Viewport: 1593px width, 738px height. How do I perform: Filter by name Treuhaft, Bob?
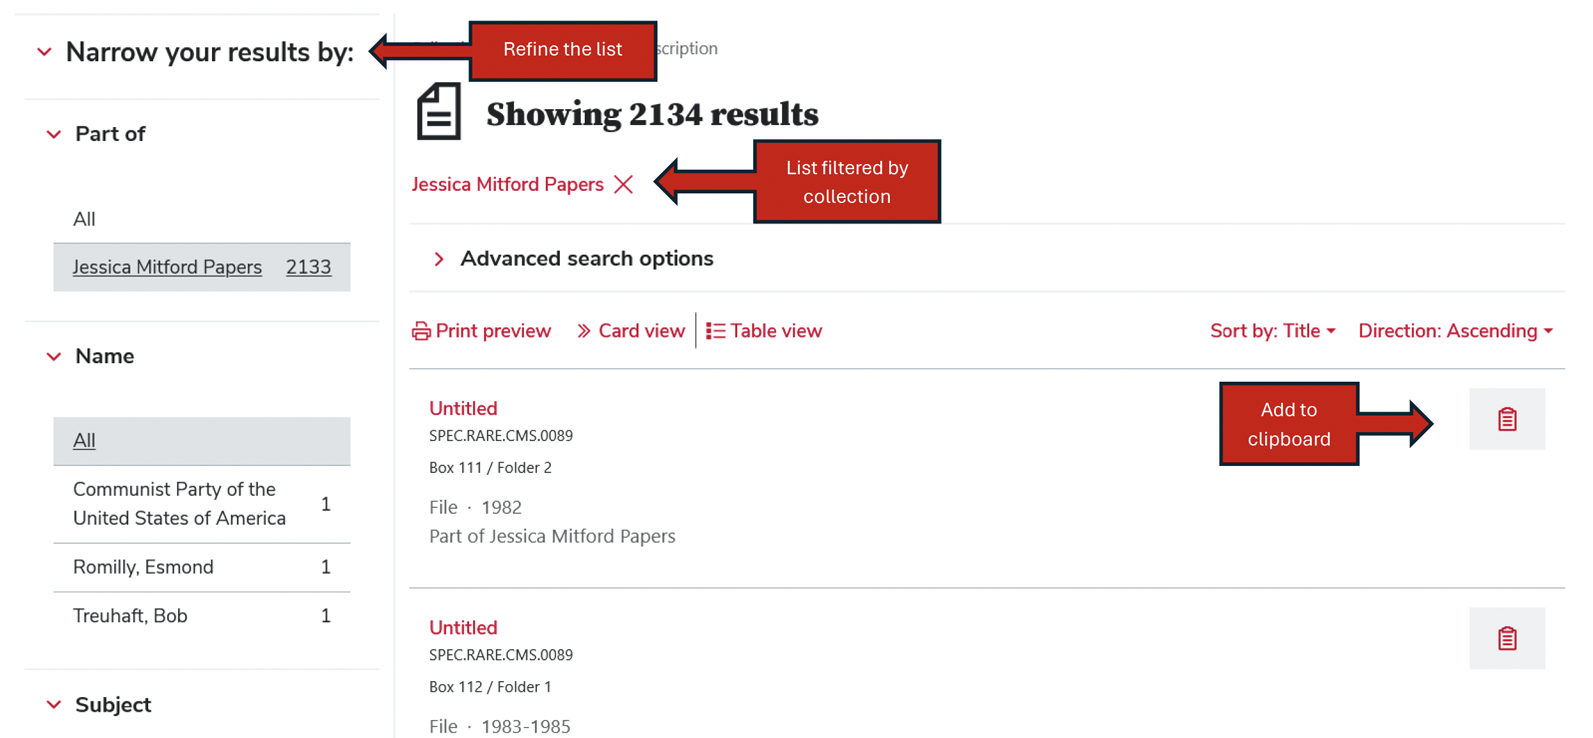(x=202, y=616)
